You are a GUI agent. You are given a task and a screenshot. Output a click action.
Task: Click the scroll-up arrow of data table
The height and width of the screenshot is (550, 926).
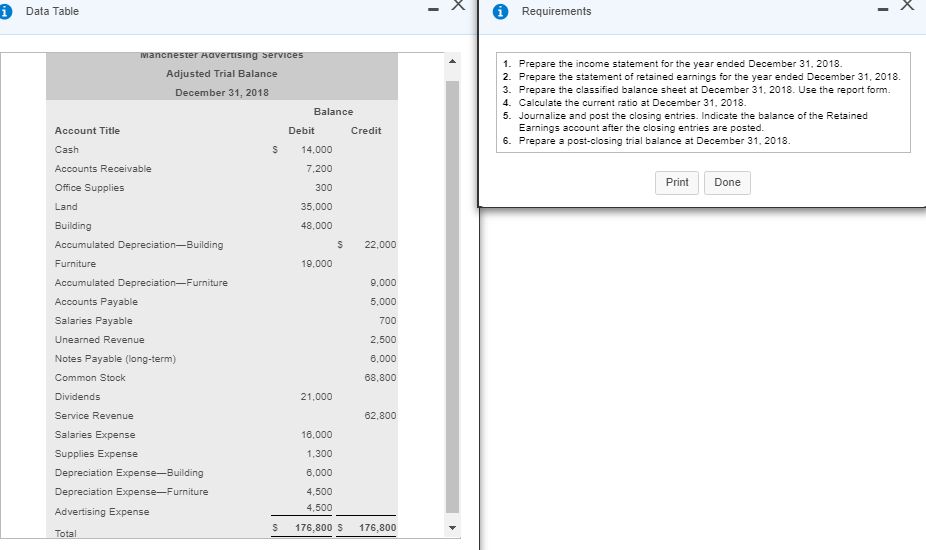tap(452, 61)
